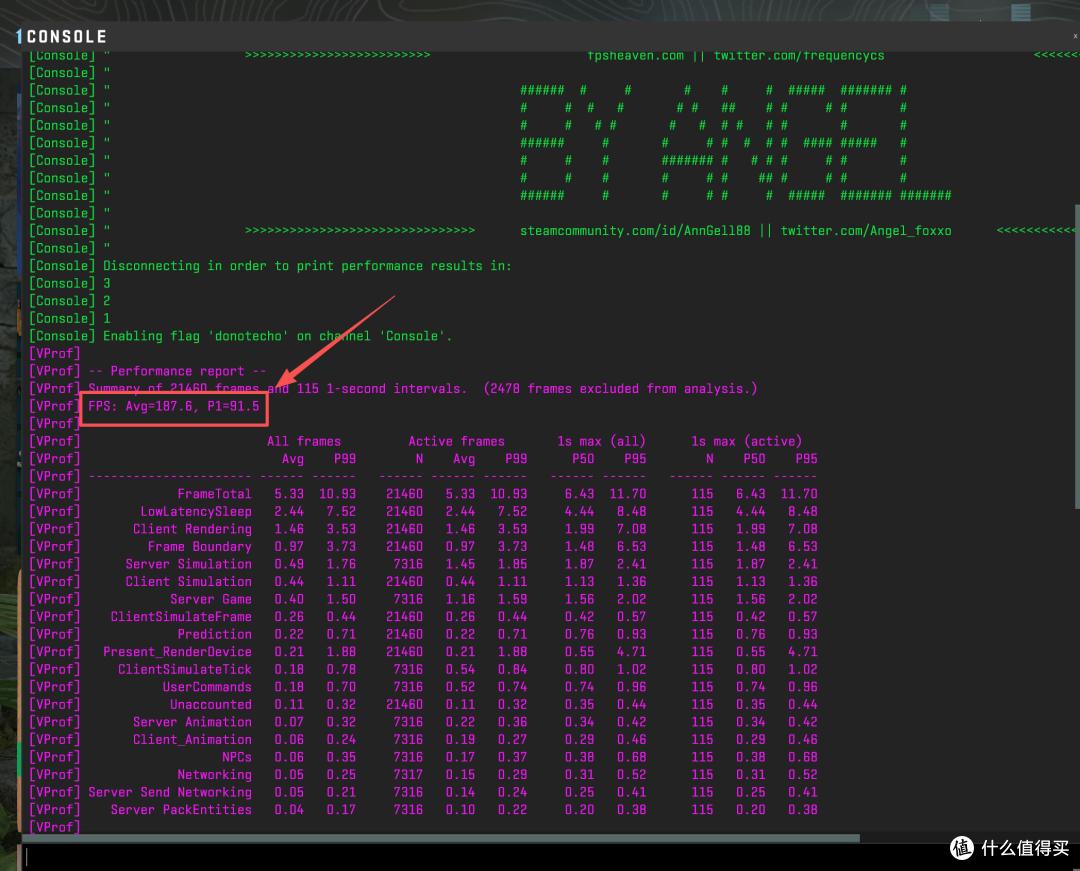The image size is (1080, 871).
Task: Click the countdown line '[Console] 3'
Action: tap(69, 284)
